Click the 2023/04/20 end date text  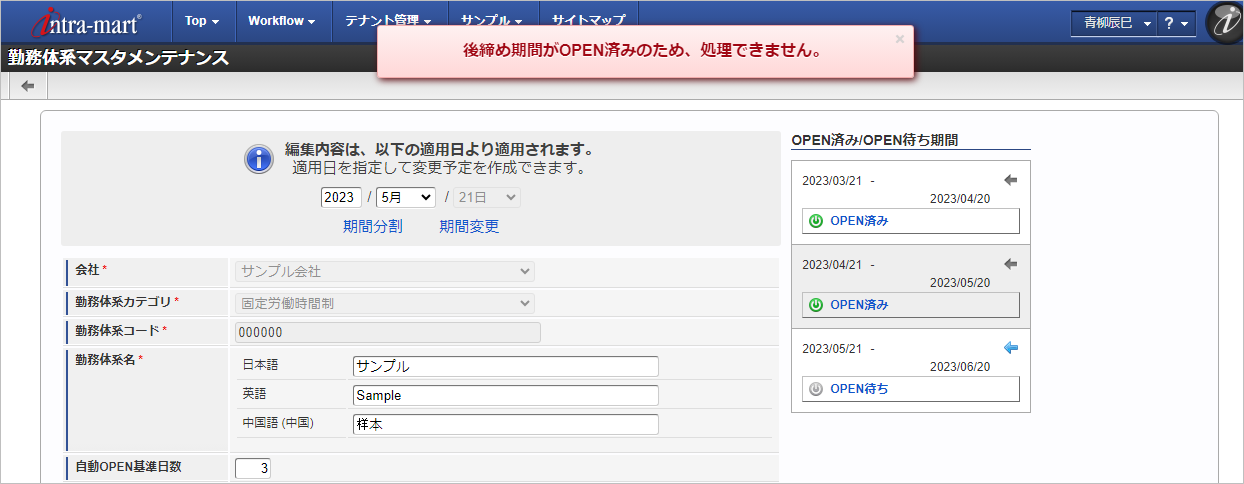coord(960,198)
